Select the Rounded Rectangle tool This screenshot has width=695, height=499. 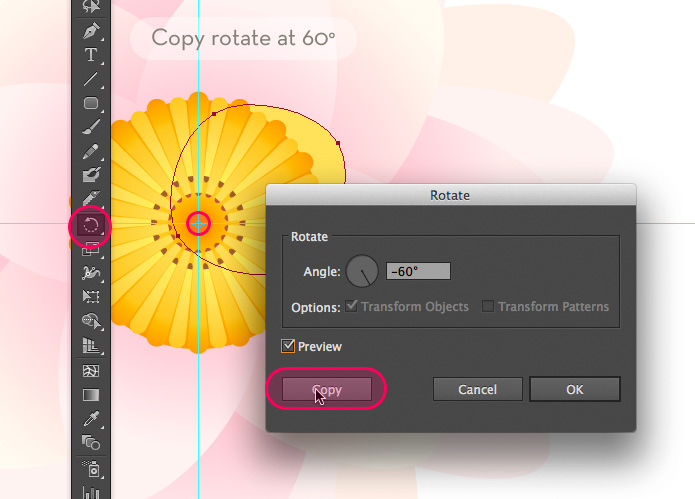point(91,103)
